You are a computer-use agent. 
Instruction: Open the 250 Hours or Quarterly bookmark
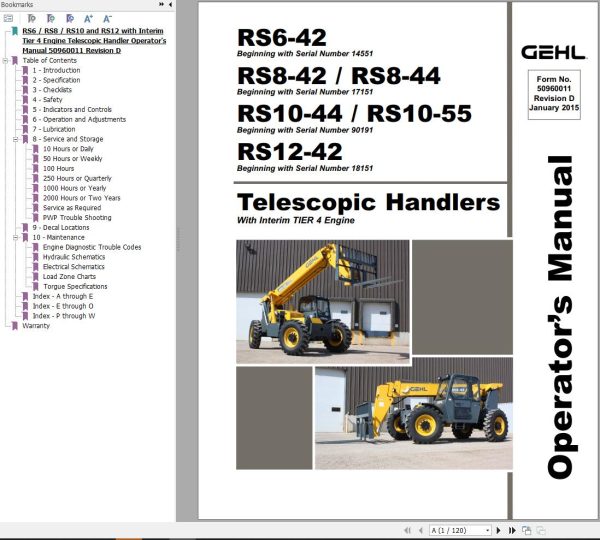[x=77, y=179]
